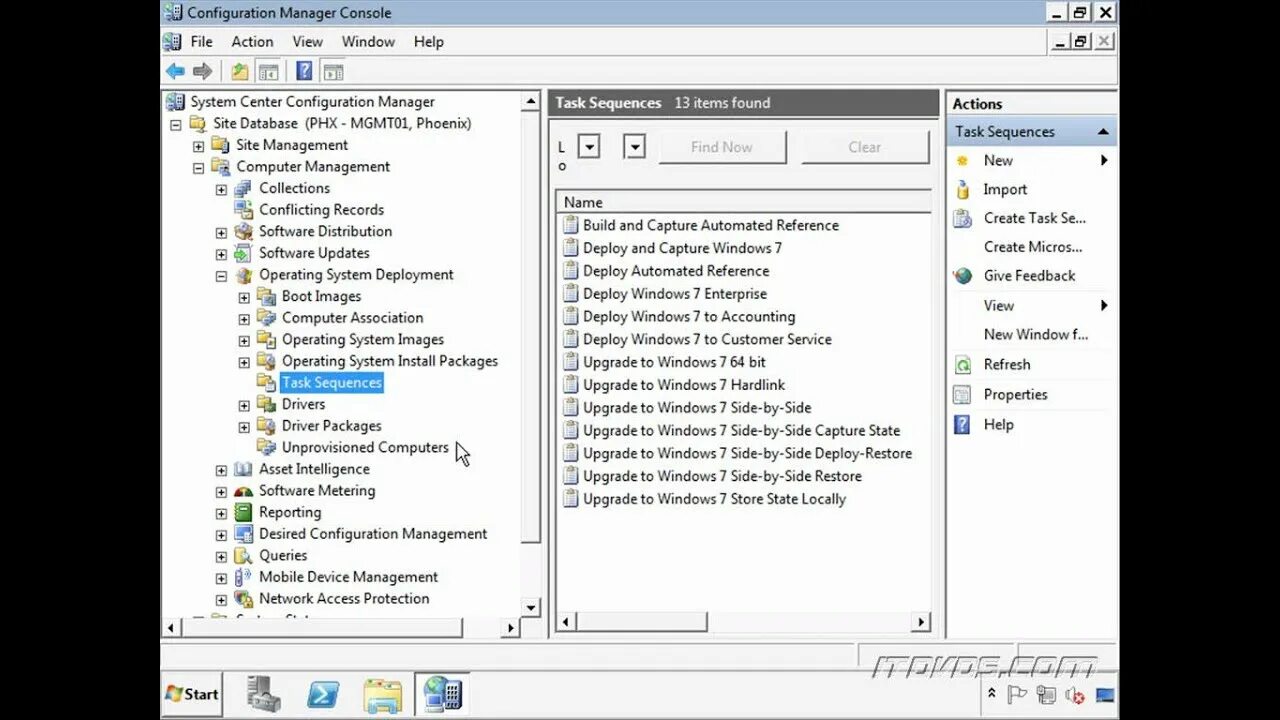Click the Give Feedback globe icon
Viewport: 1280px width, 720px height.
[963, 276]
